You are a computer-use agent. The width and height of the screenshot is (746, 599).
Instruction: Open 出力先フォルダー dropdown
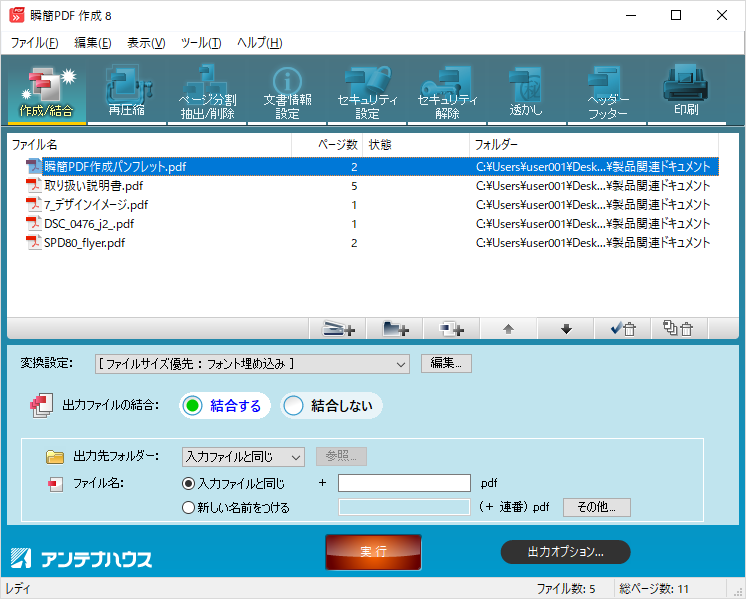pyautogui.click(x=243, y=457)
